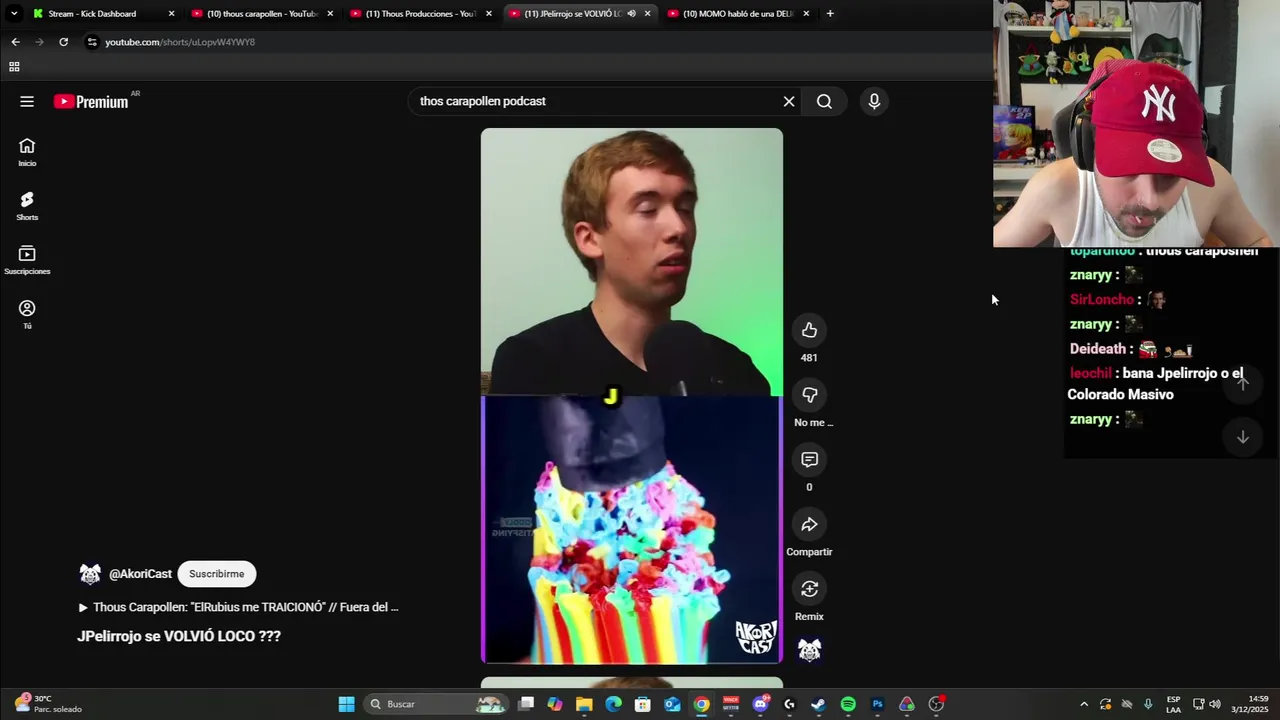
Task: Switch to Chrome on the taskbar
Action: click(702, 704)
